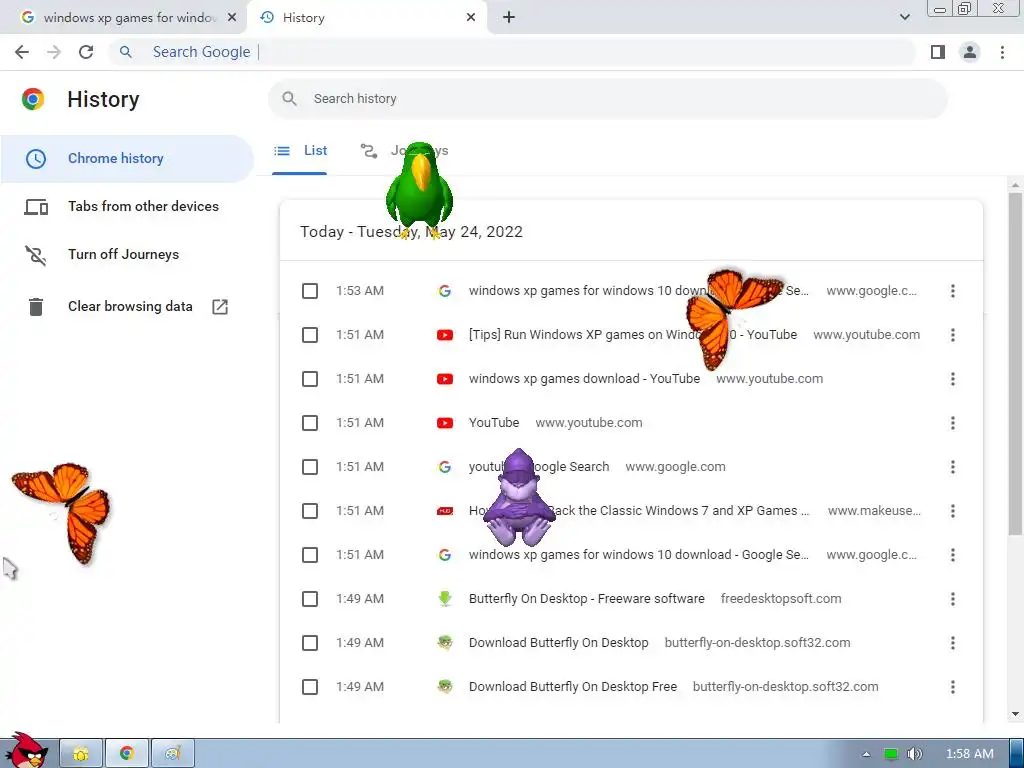Check the Download Butterfly On Desktop entry
Image resolution: width=1024 pixels, height=768 pixels.
[310, 643]
